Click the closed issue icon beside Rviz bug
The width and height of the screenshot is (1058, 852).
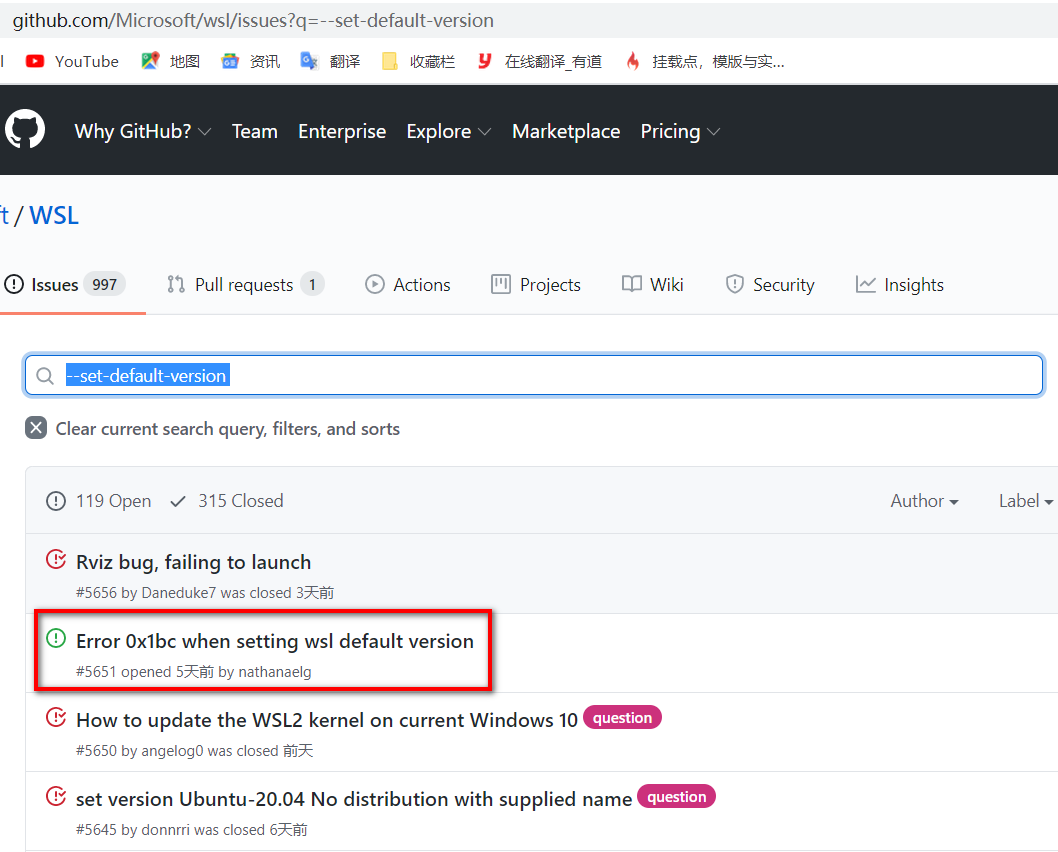pyautogui.click(x=56, y=559)
